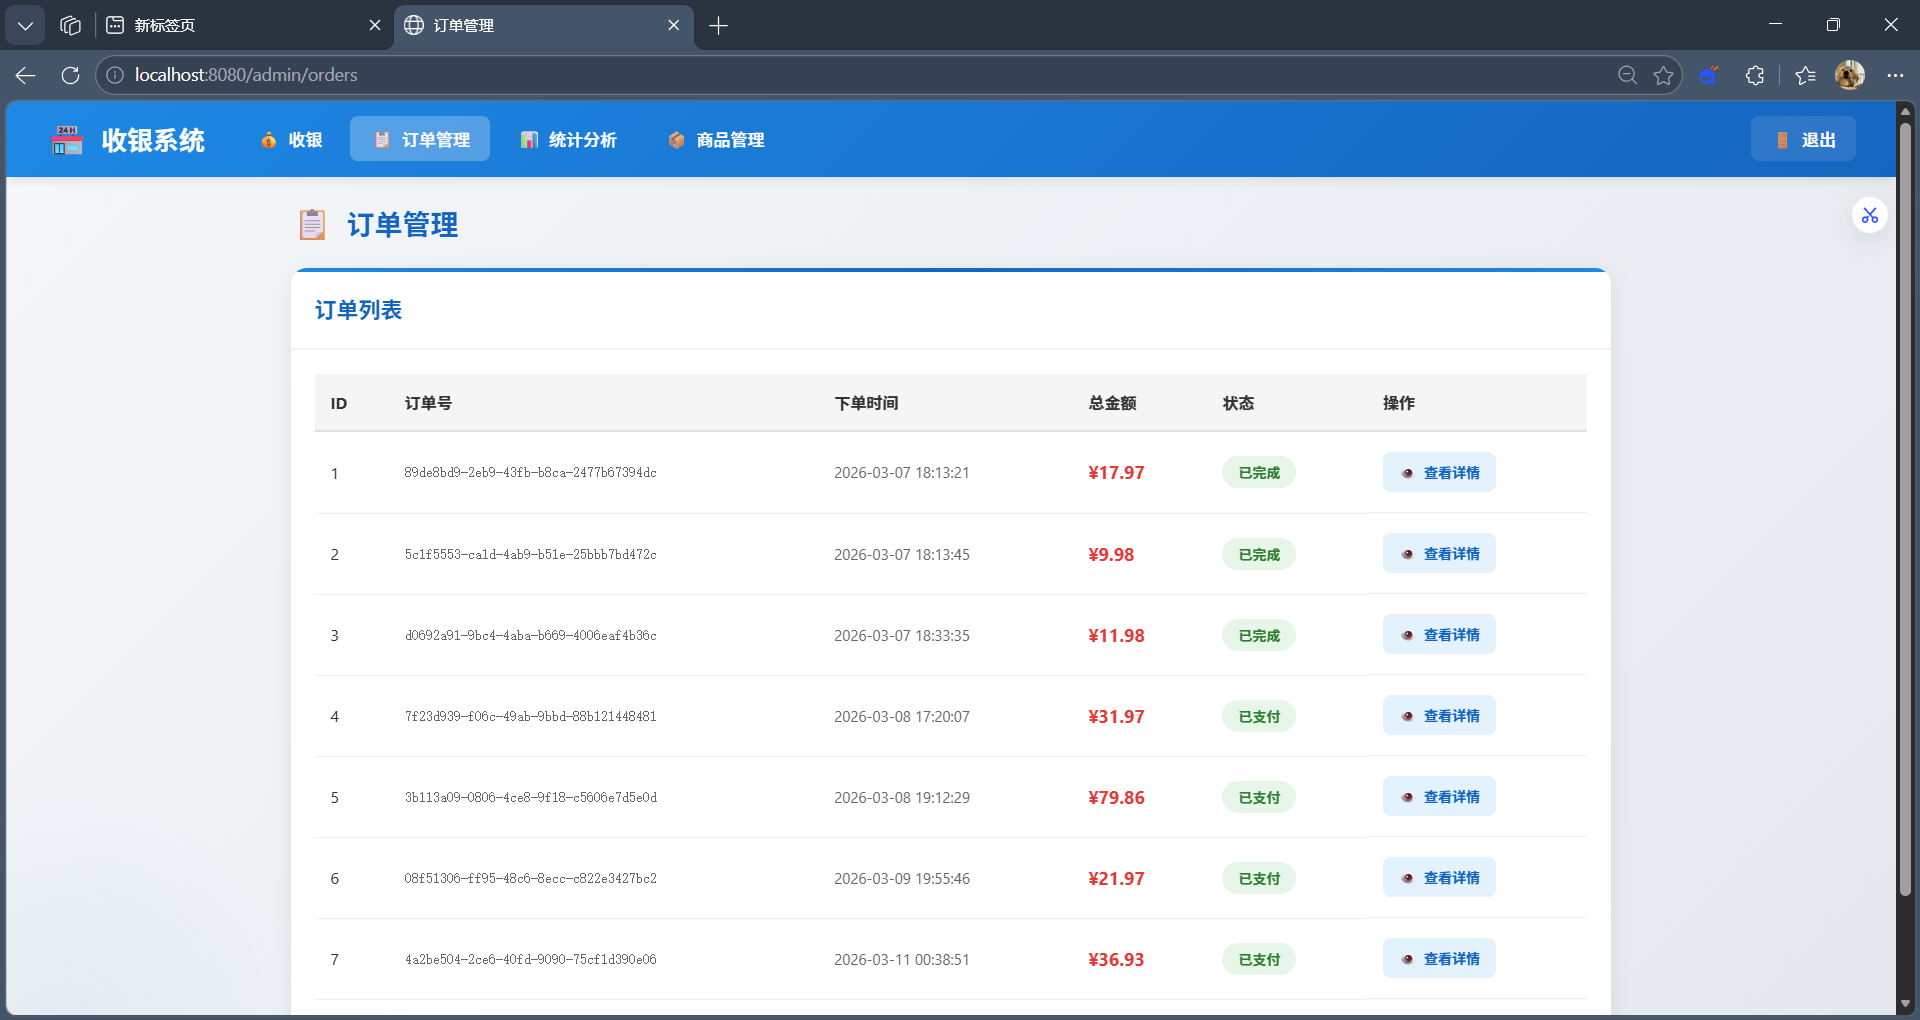Go to 商品管理 product management
The height and width of the screenshot is (1020, 1920).
[x=716, y=140]
